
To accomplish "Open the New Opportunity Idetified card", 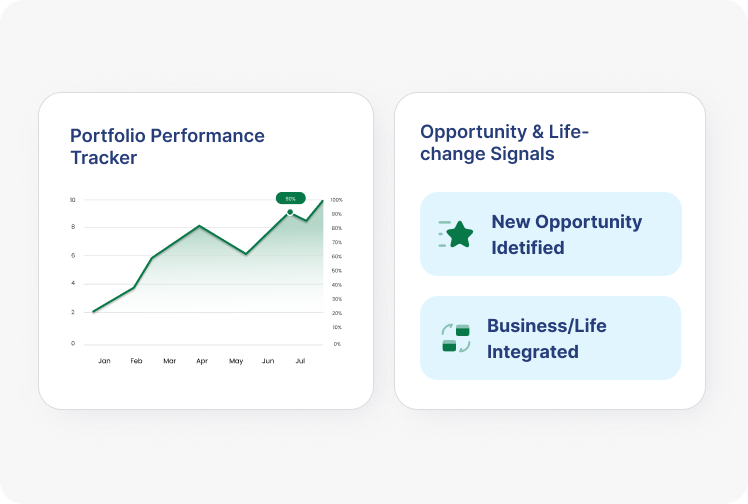I will [x=550, y=234].
